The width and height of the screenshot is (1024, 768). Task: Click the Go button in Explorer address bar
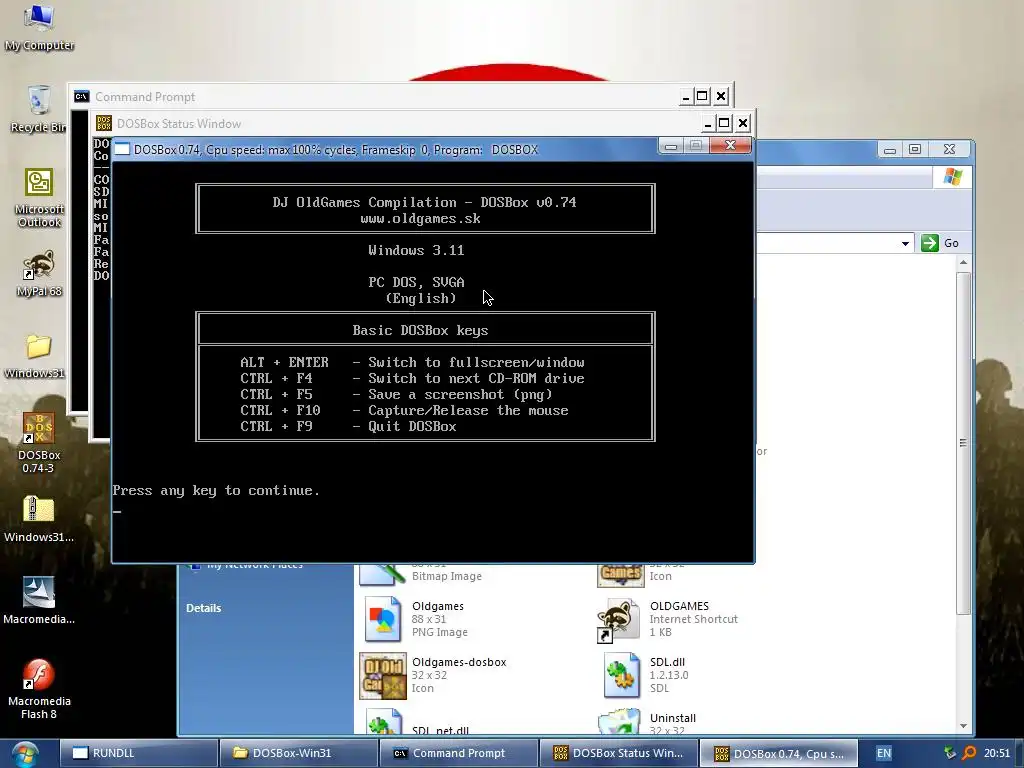click(940, 243)
